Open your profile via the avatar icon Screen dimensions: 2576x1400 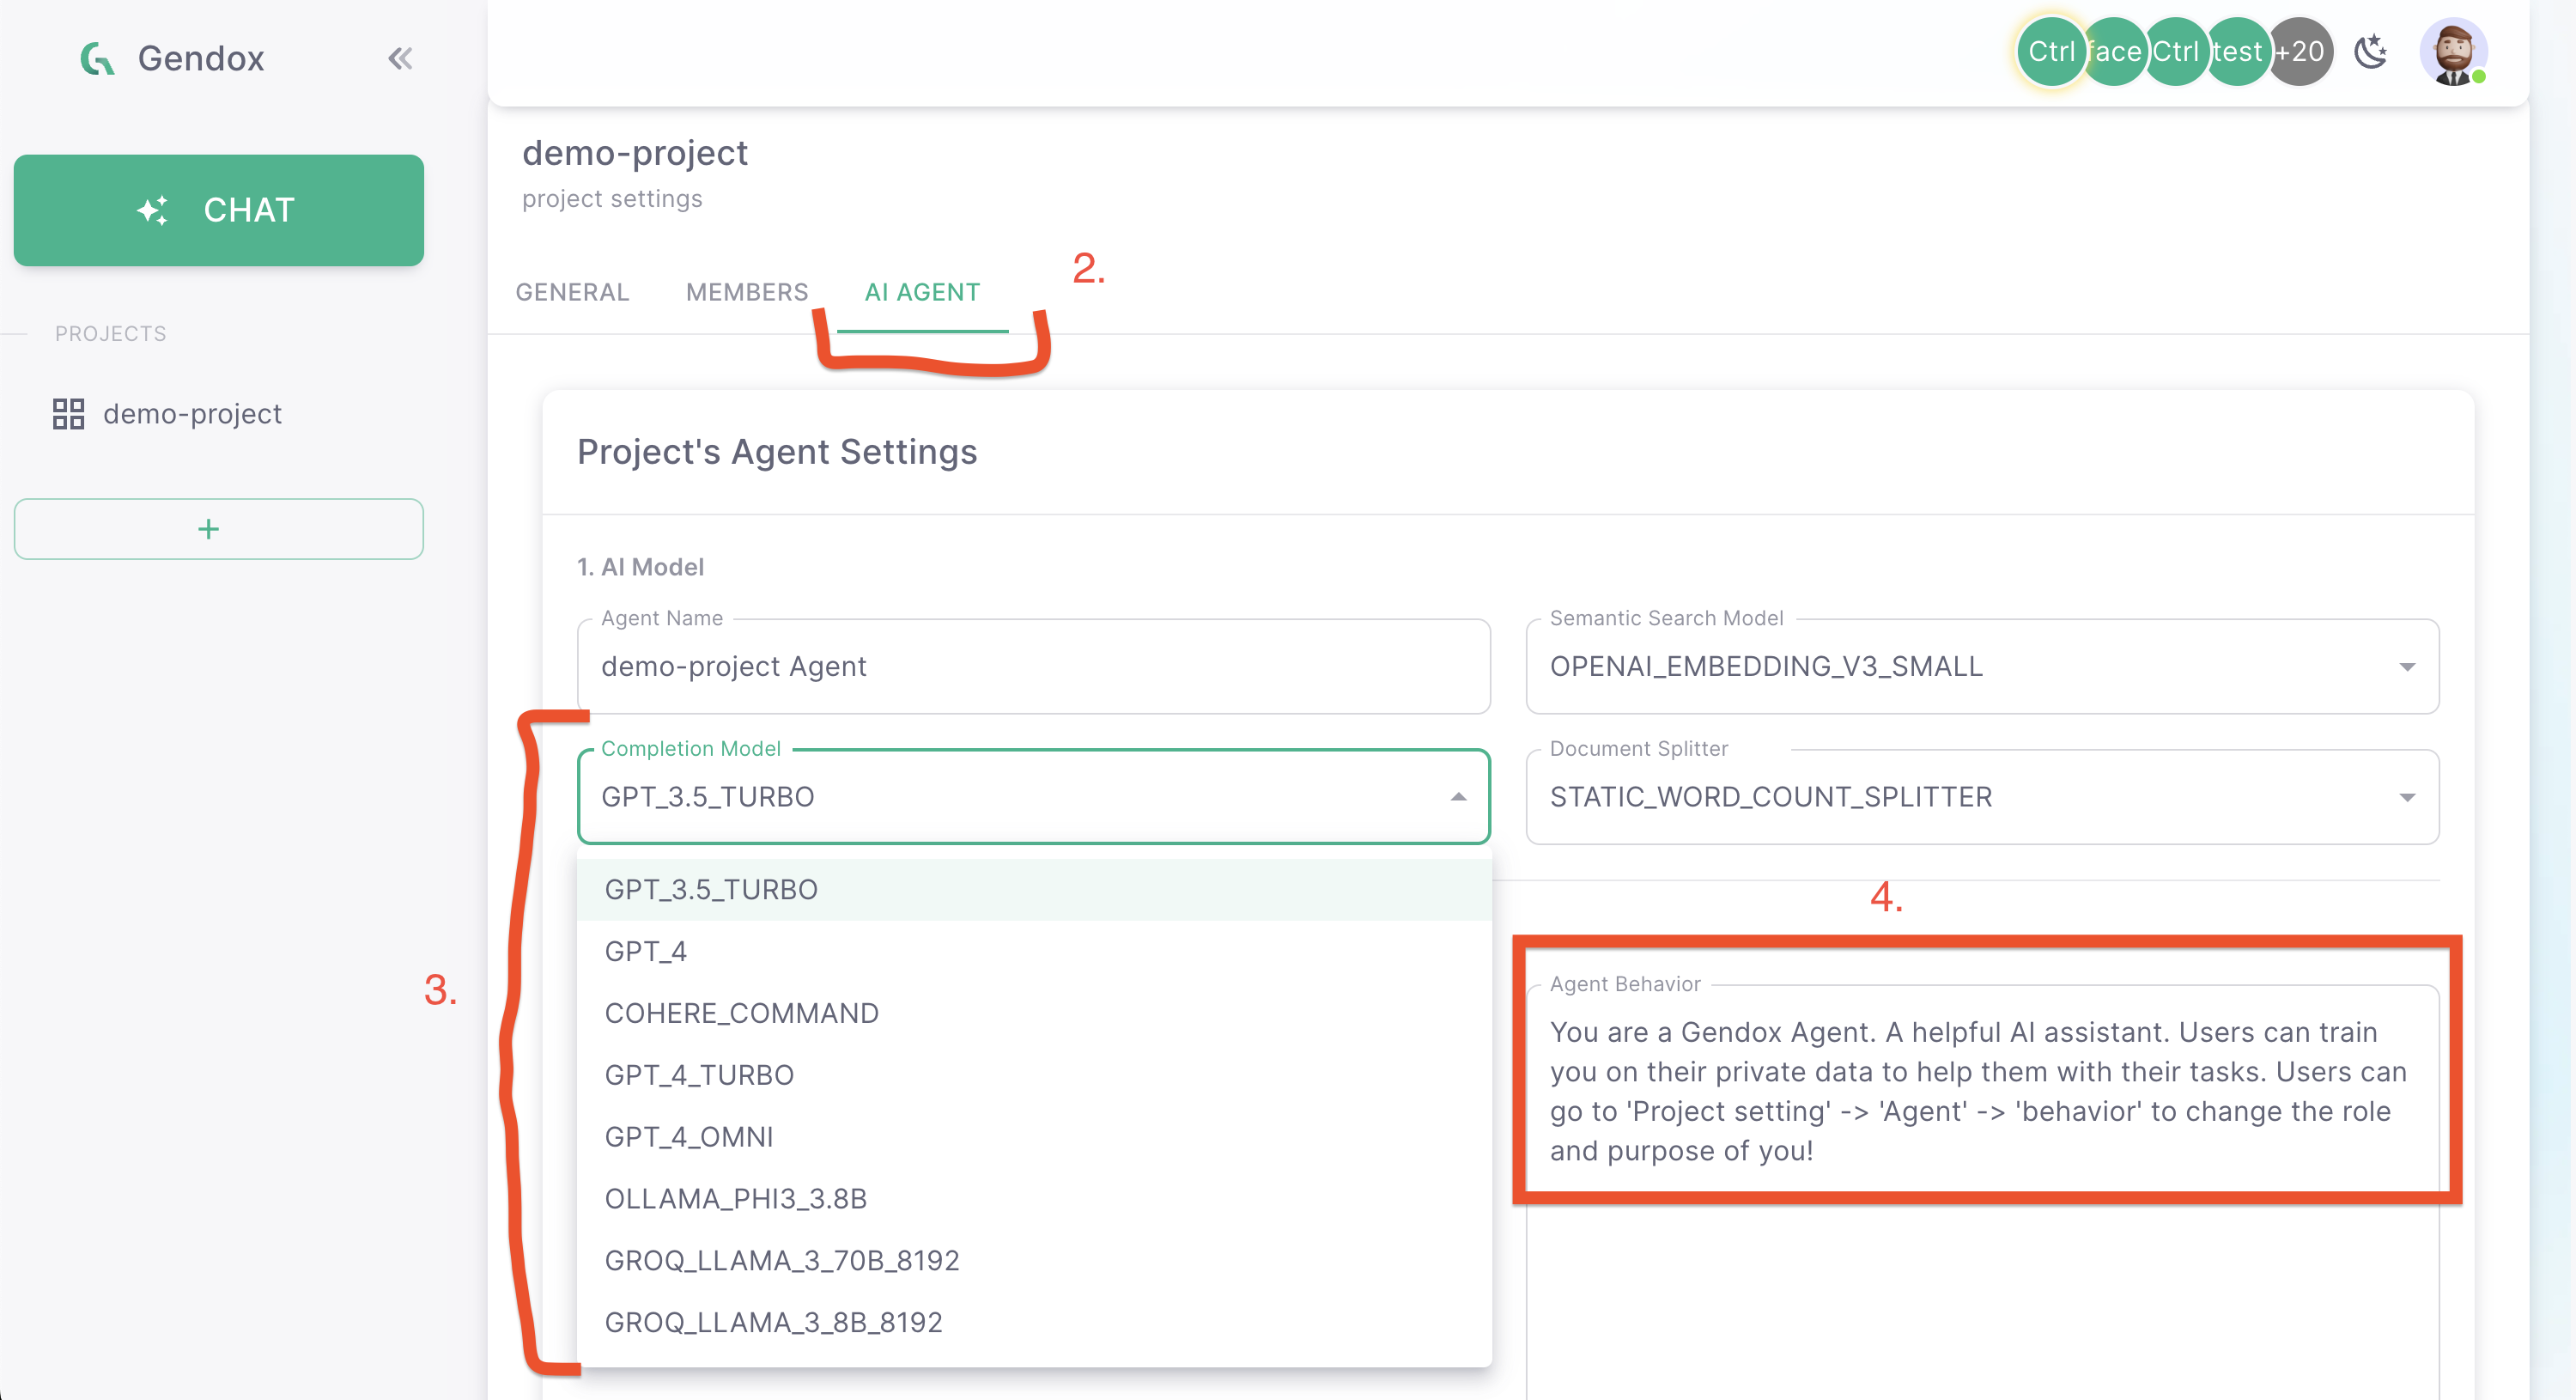coord(2456,51)
